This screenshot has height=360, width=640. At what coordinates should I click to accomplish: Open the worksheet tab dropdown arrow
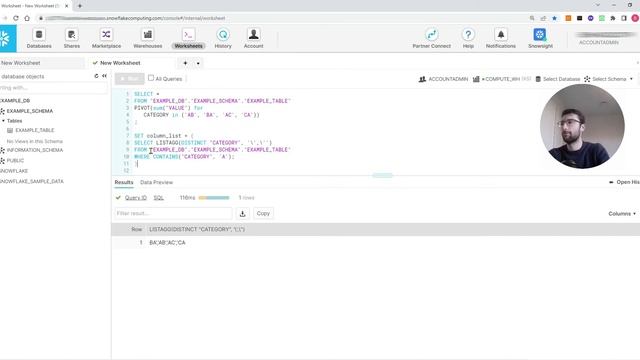(x=198, y=63)
